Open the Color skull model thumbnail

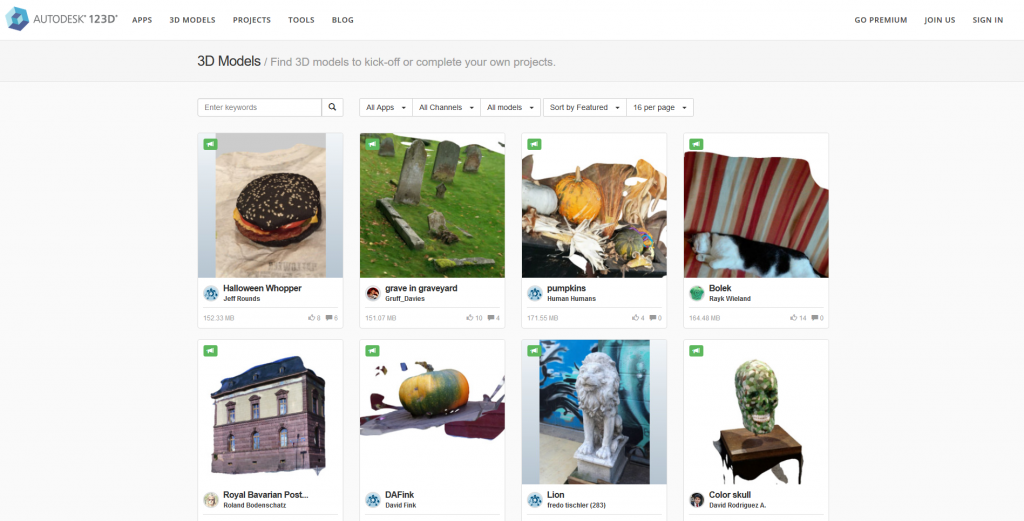[756, 411]
